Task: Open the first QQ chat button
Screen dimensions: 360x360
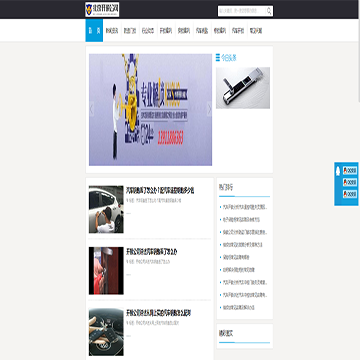Action: 350,171
